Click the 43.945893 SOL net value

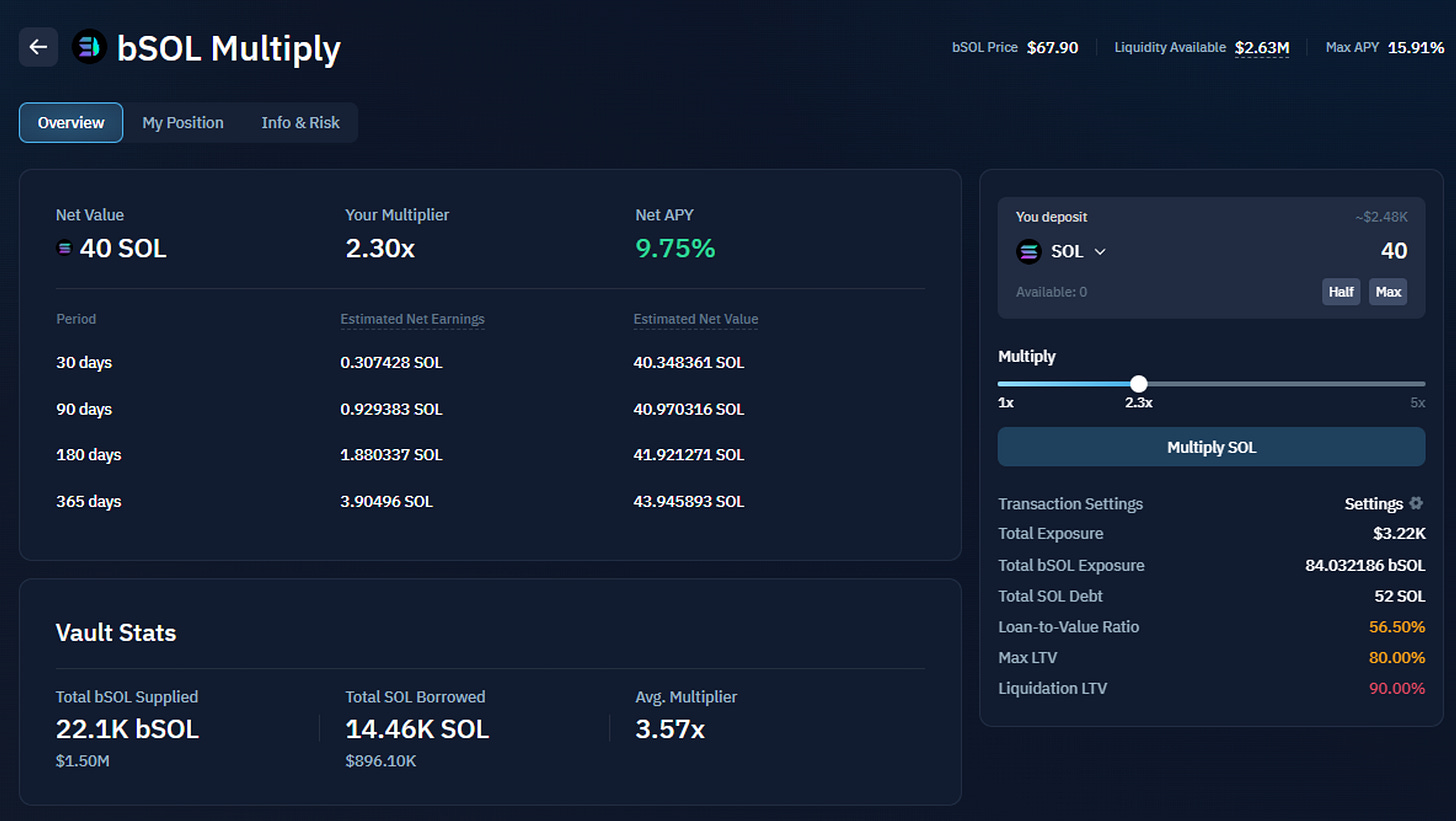pos(689,501)
